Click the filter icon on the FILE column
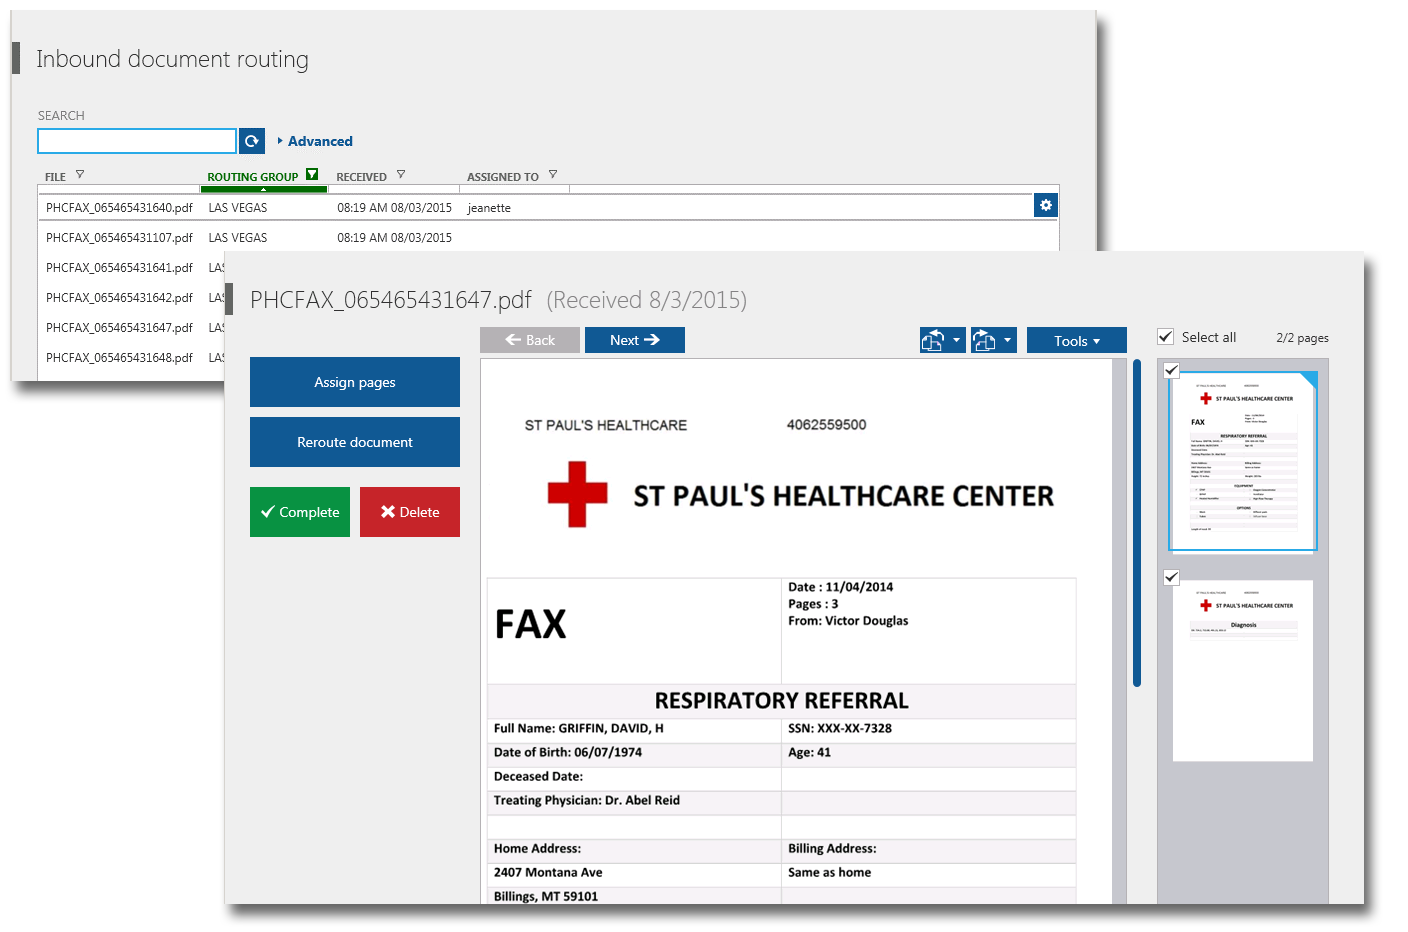The image size is (1408, 932). point(78,174)
